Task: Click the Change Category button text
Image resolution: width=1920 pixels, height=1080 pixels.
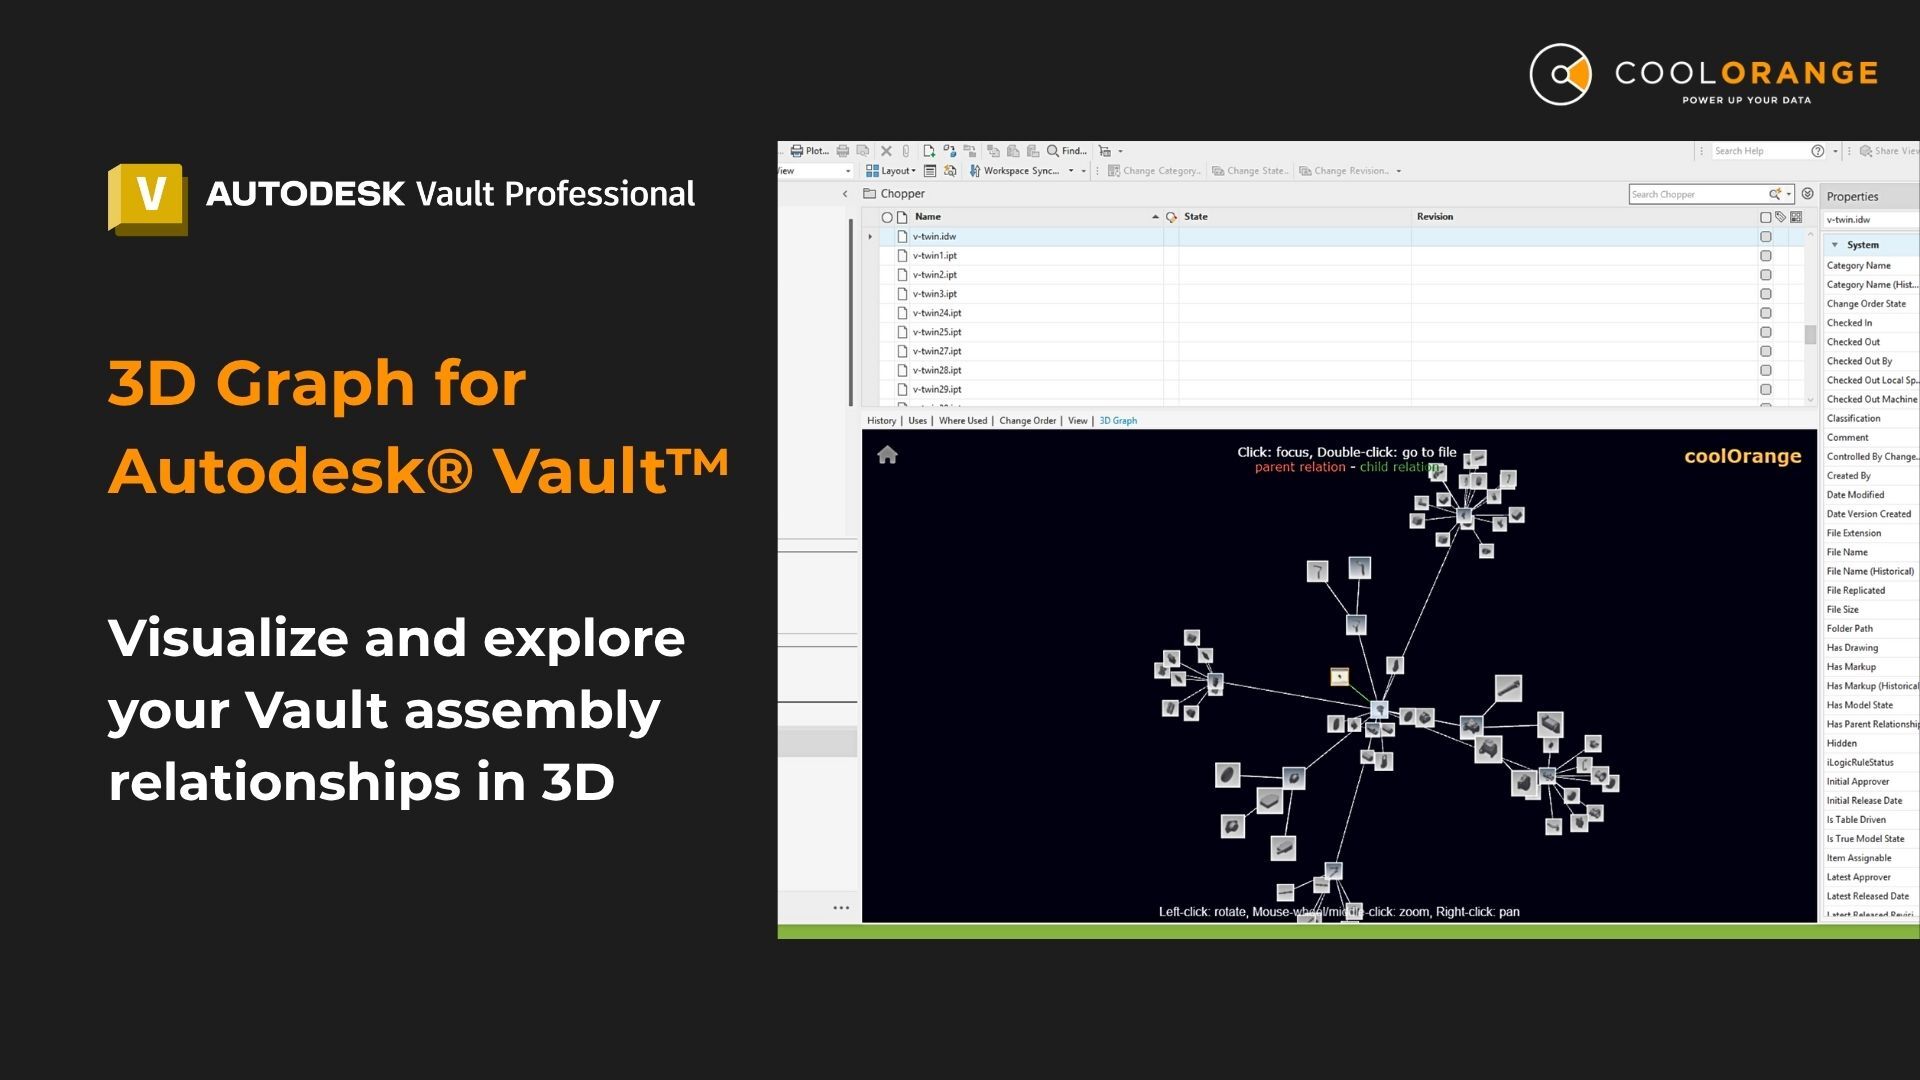Action: [1161, 171]
